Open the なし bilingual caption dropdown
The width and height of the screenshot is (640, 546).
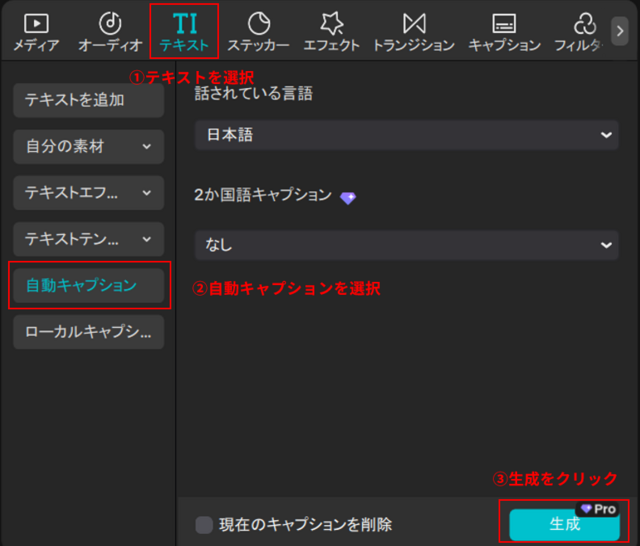tap(406, 243)
